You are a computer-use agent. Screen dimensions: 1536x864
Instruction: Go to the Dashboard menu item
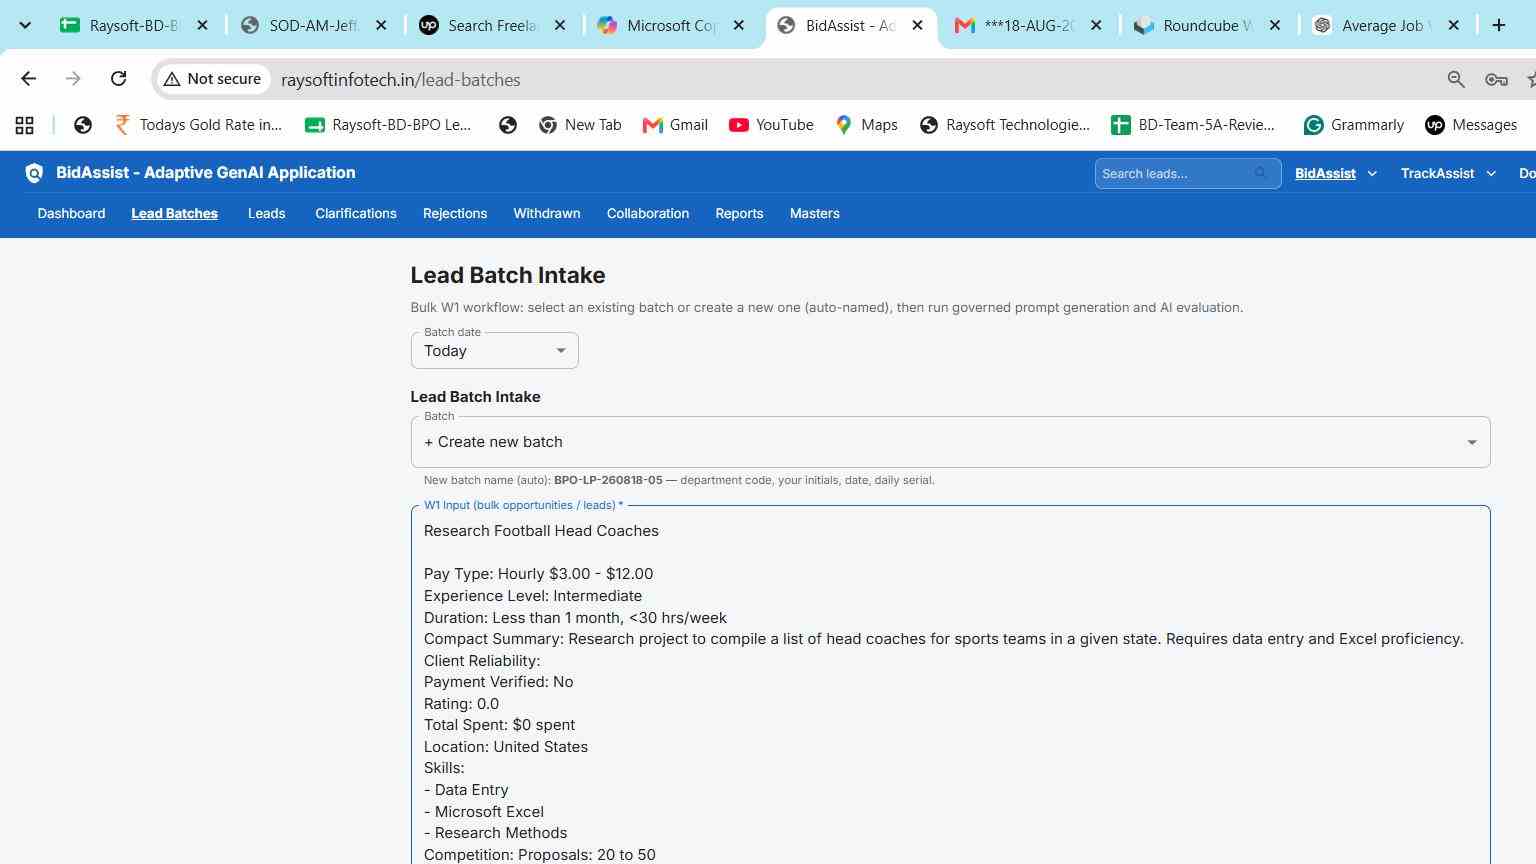71,213
